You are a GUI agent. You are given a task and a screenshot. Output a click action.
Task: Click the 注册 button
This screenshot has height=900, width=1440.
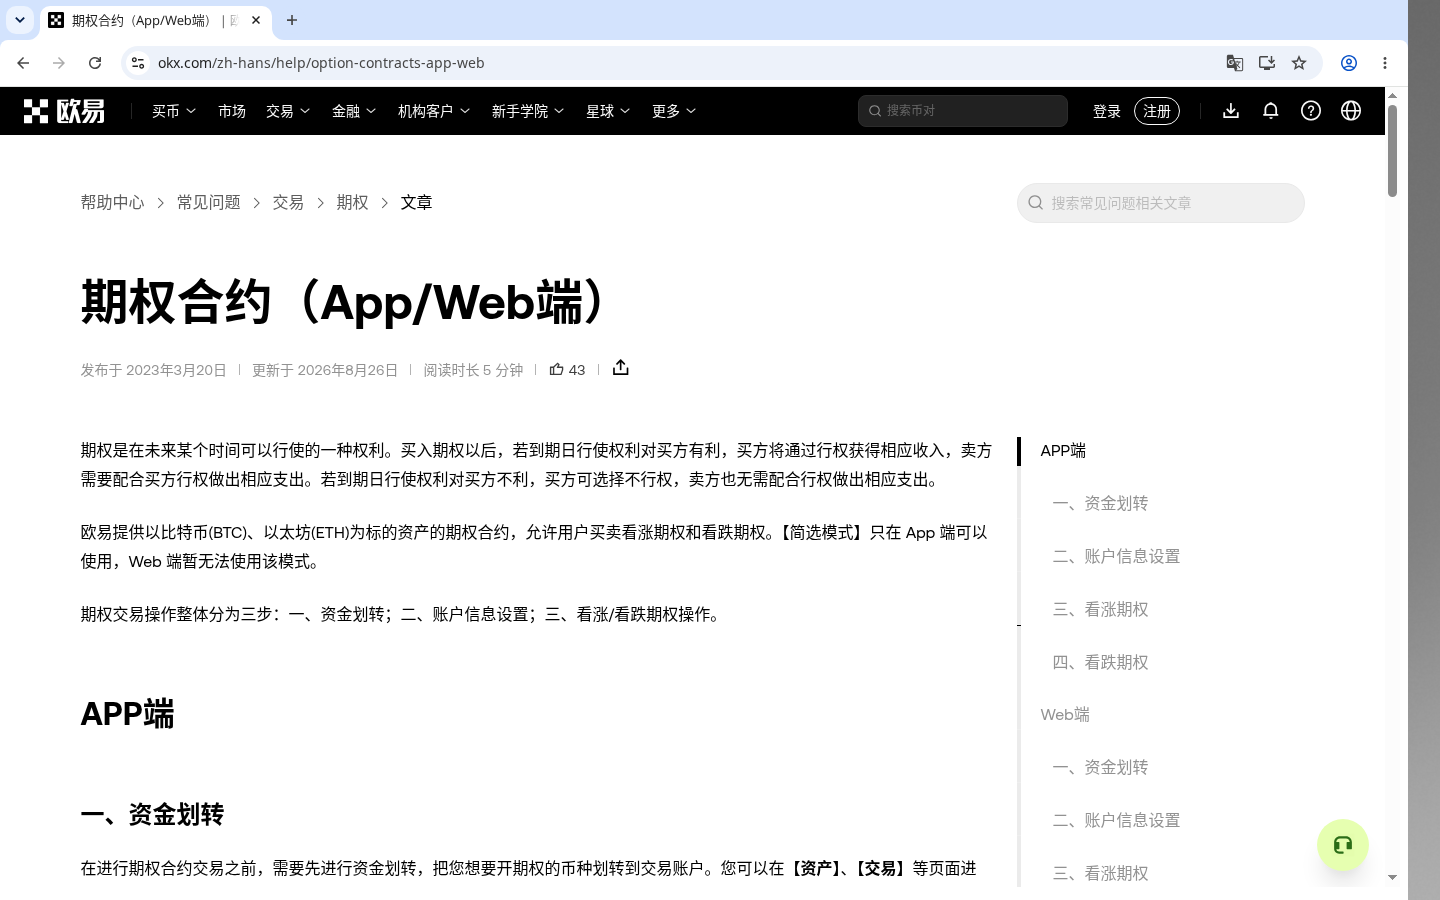pos(1157,111)
